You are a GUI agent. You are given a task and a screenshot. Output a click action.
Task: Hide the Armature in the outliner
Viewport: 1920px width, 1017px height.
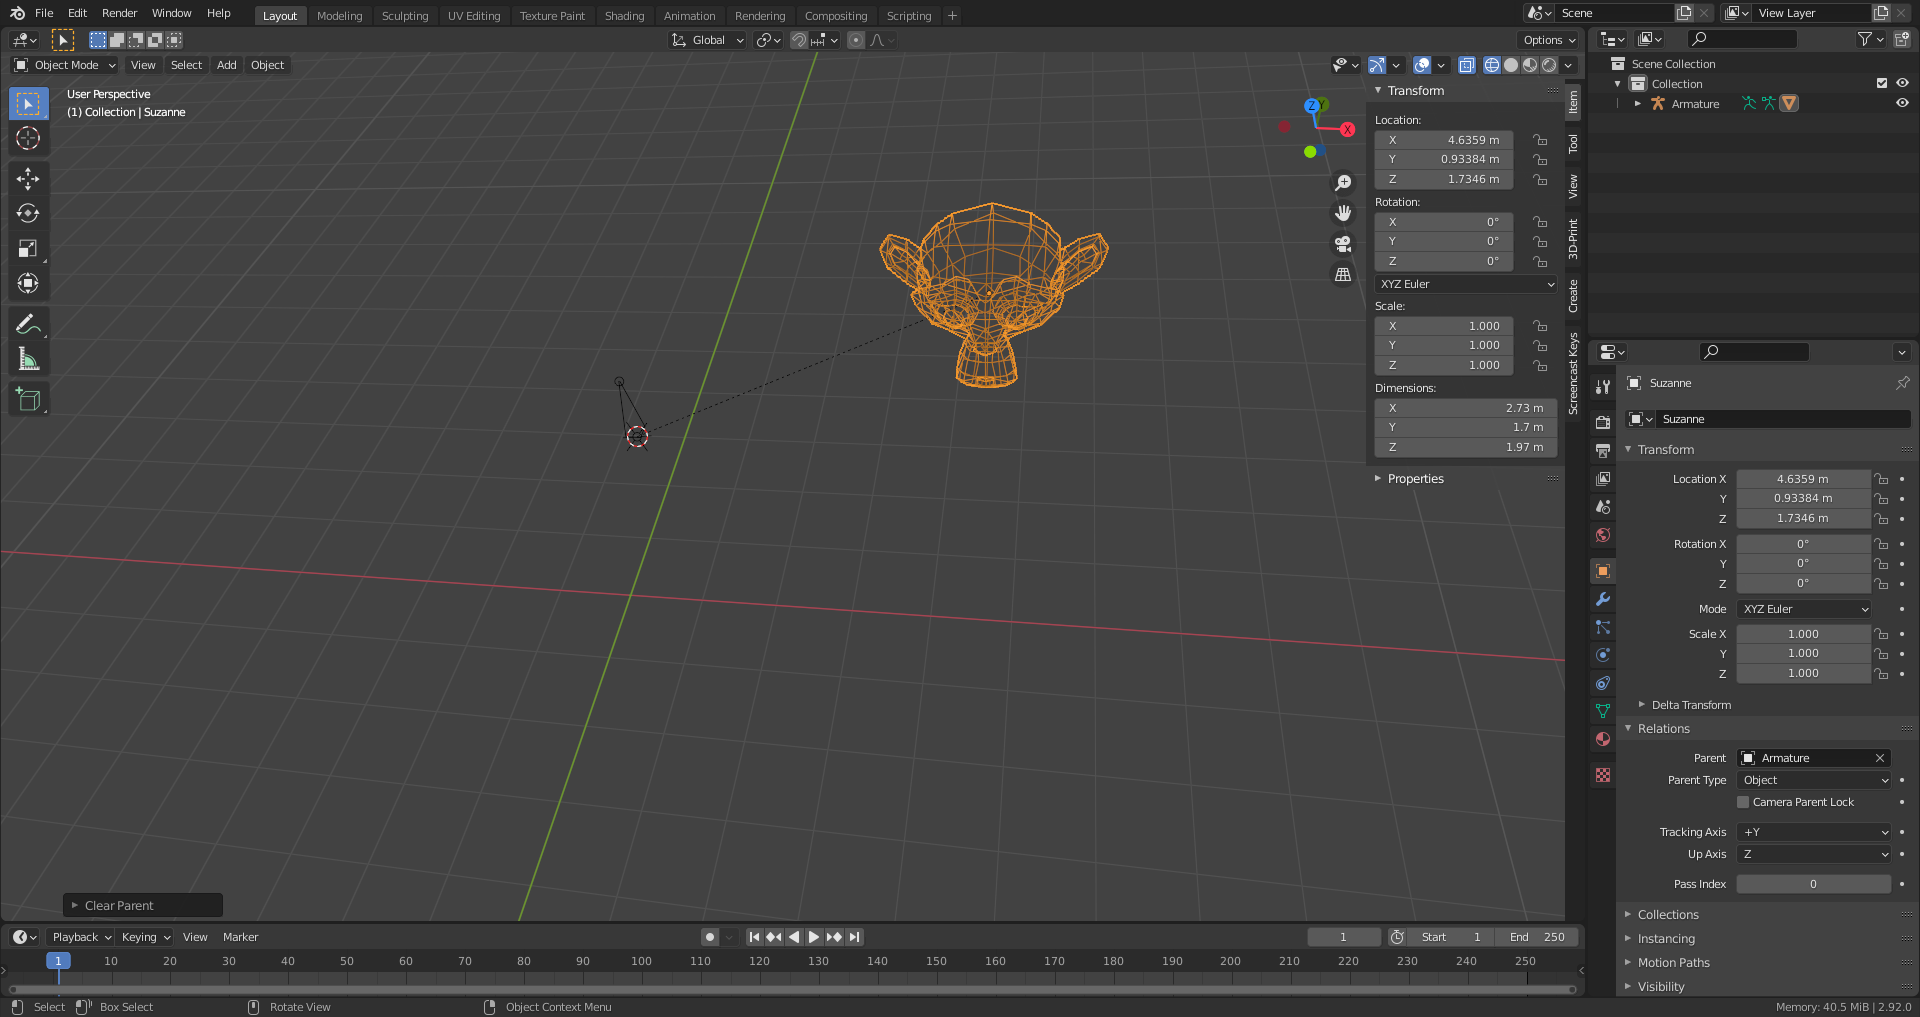click(x=1902, y=103)
